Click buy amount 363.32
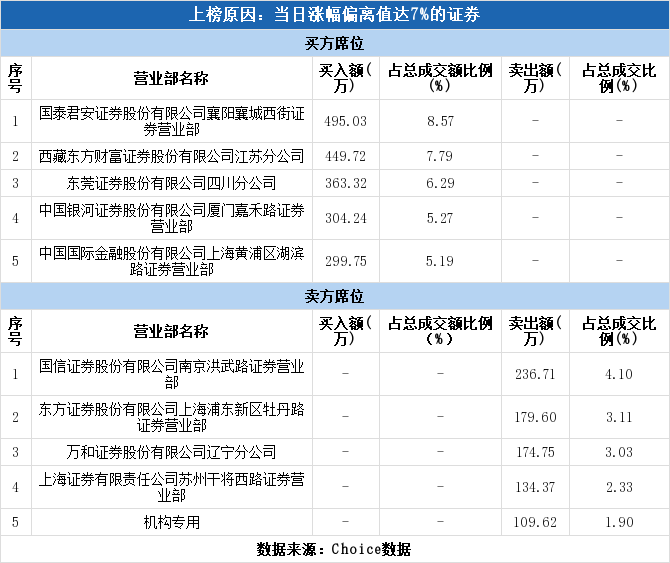Screen dimensions: 670x563 click(x=346, y=183)
